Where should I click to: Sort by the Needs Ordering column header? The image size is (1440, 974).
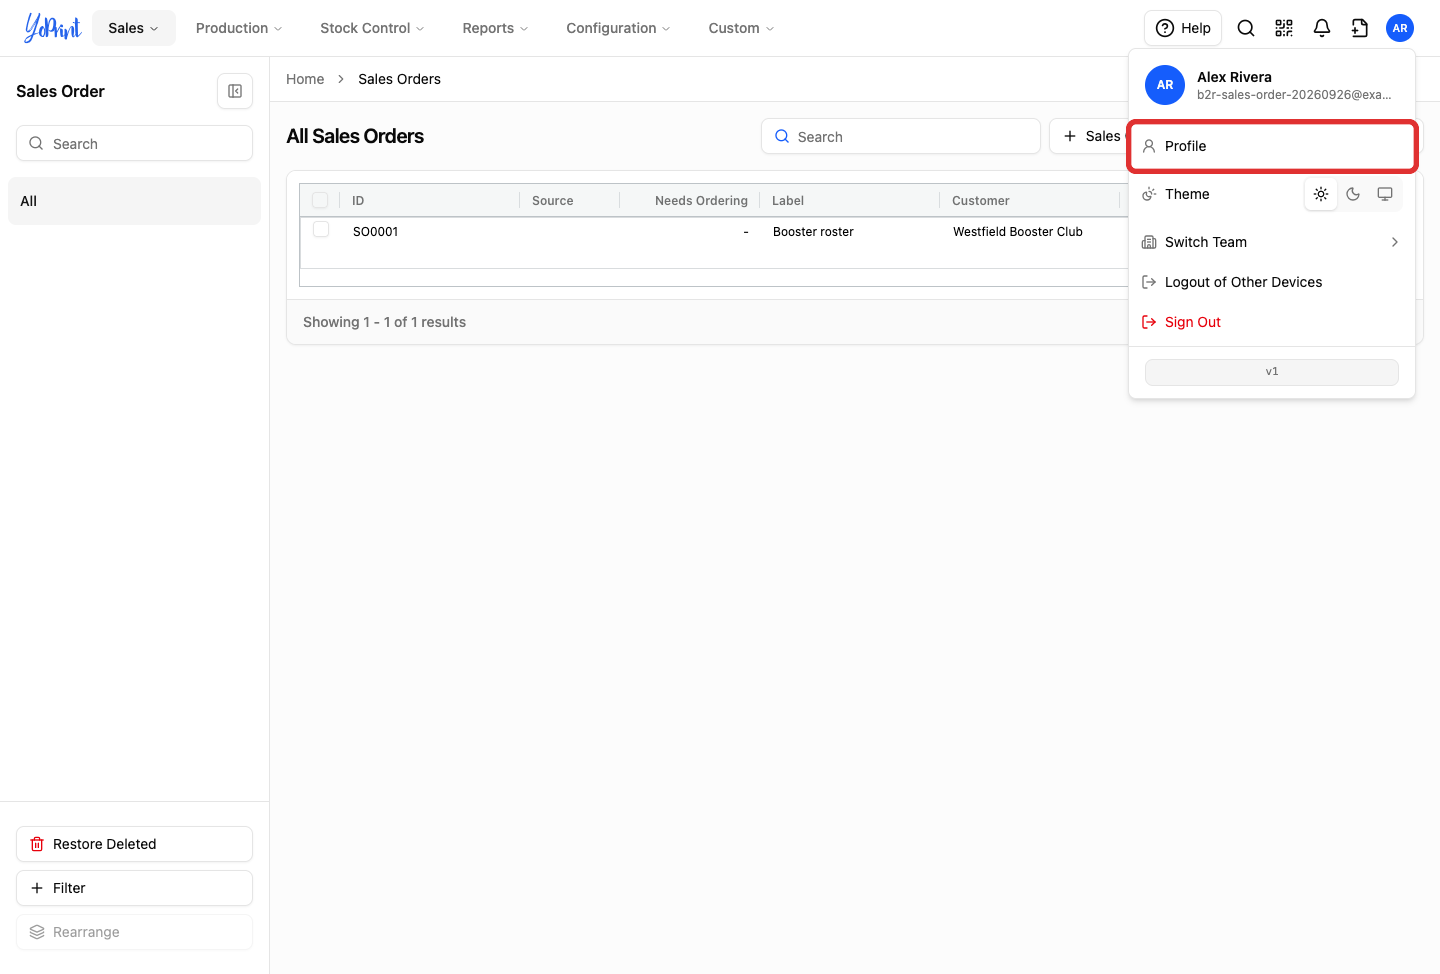701,200
